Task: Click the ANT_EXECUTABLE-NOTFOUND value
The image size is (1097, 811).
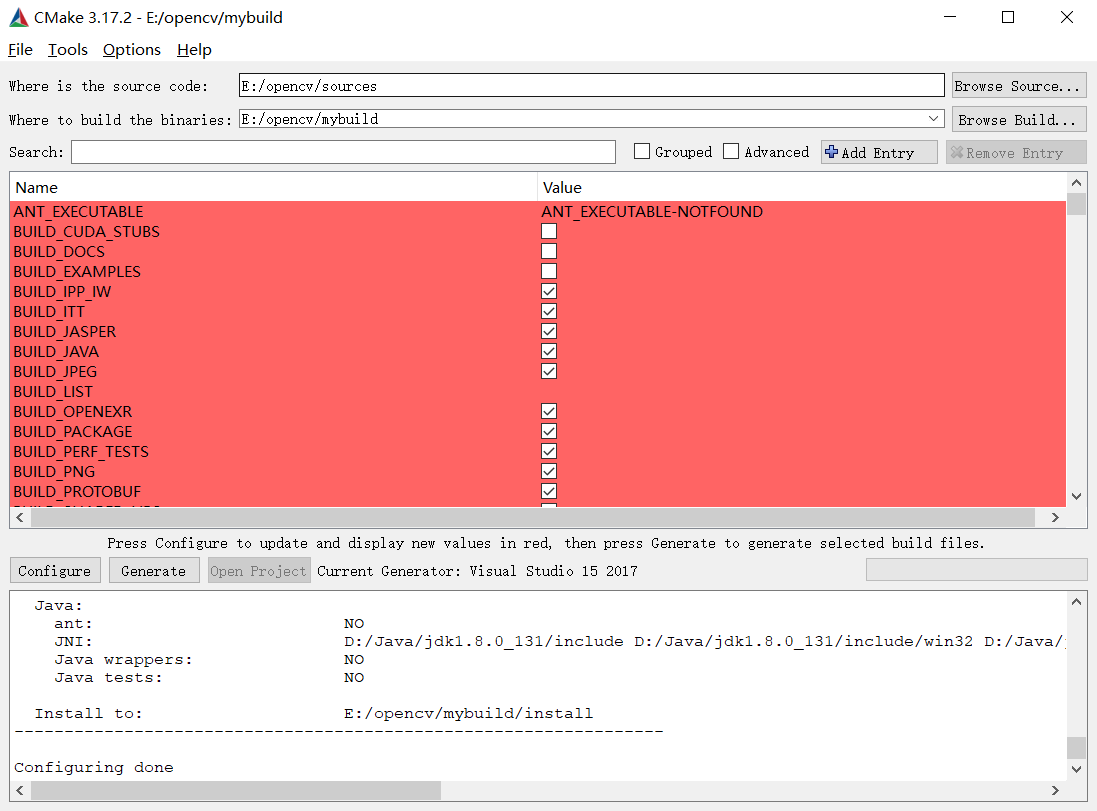Action: [652, 211]
